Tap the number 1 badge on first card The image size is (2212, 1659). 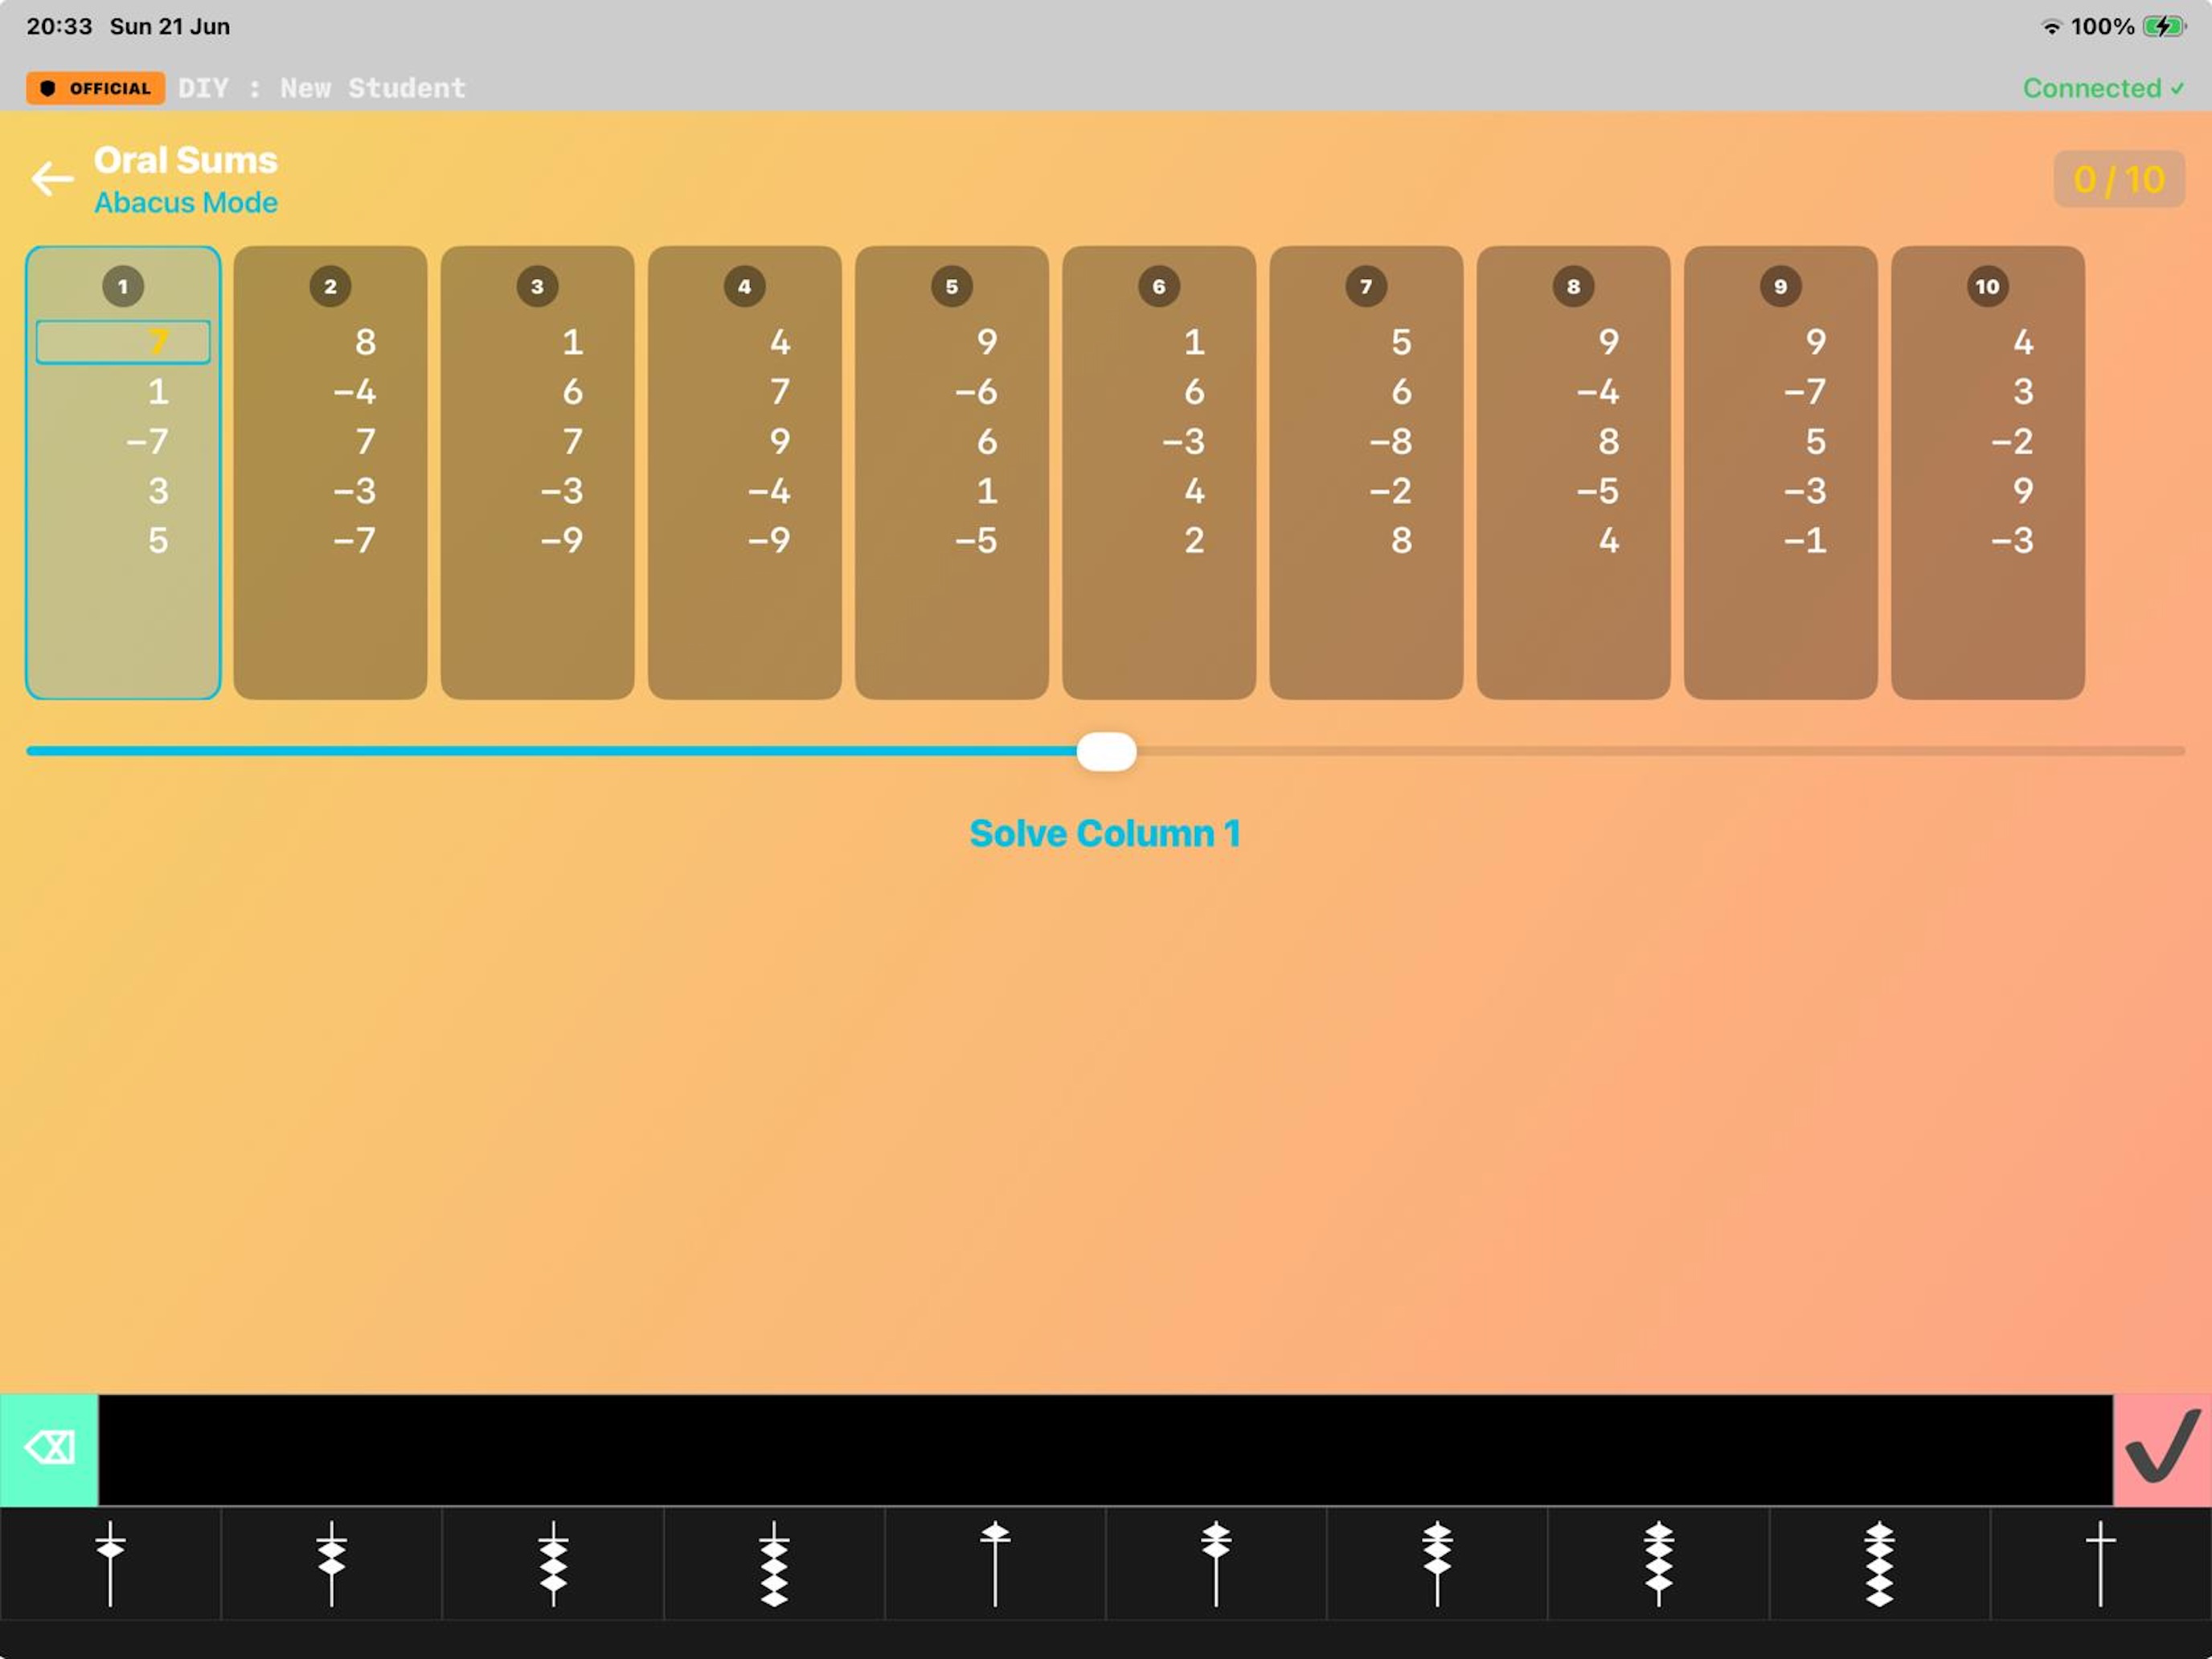pos(123,286)
